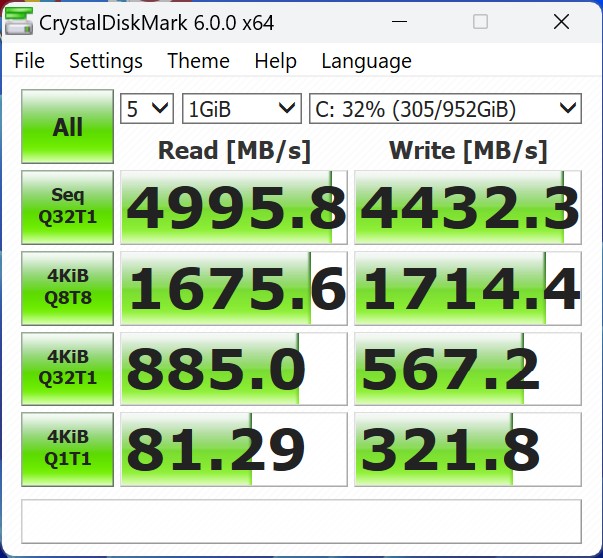The width and height of the screenshot is (603, 558).
Task: Open the Language menu
Action: (366, 61)
